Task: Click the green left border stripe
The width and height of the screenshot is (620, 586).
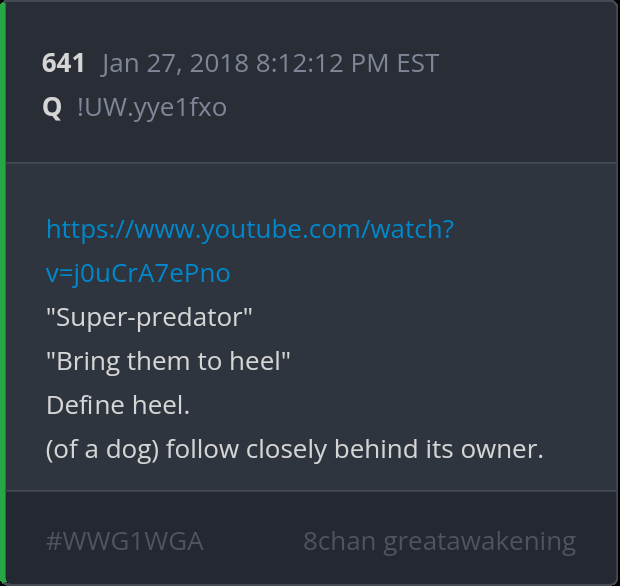Action: 3,293
